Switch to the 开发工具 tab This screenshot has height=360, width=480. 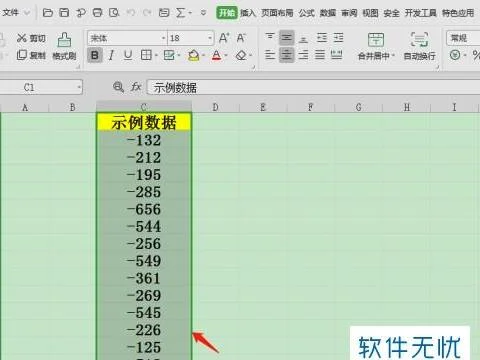[420, 13]
